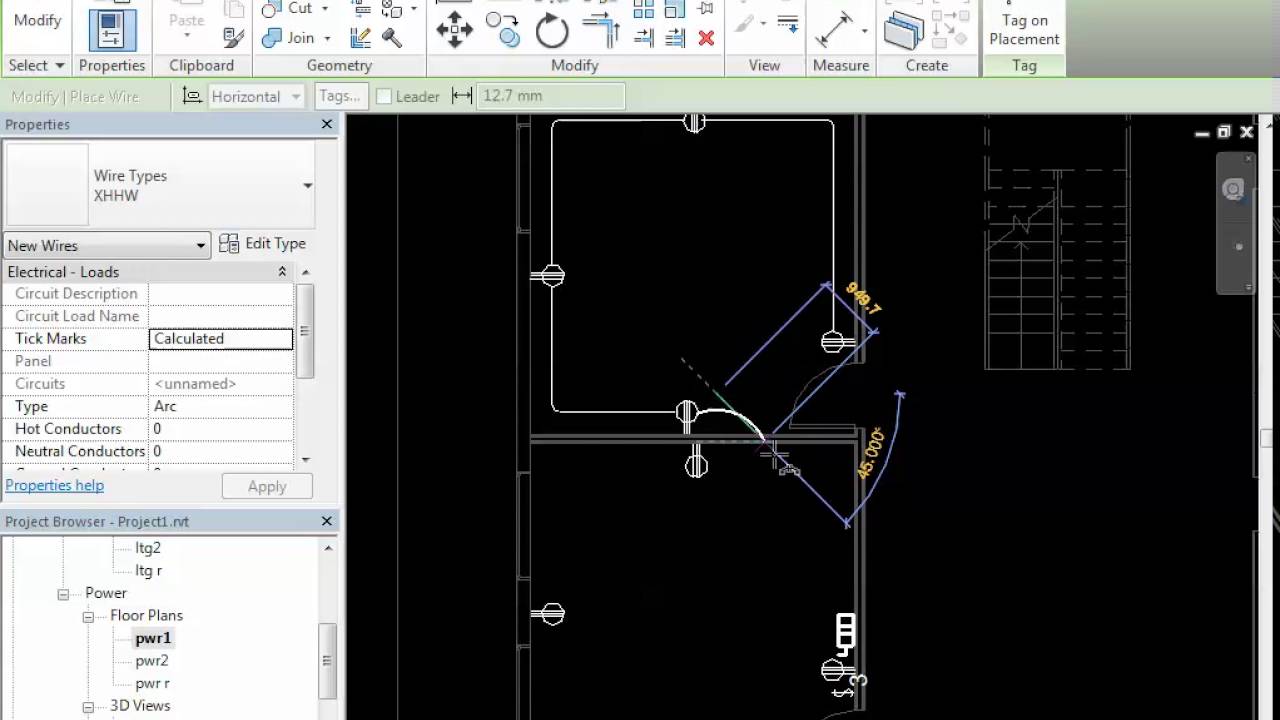Click the Edit Type icon button
This screenshot has height=720, width=1280.
[262, 244]
